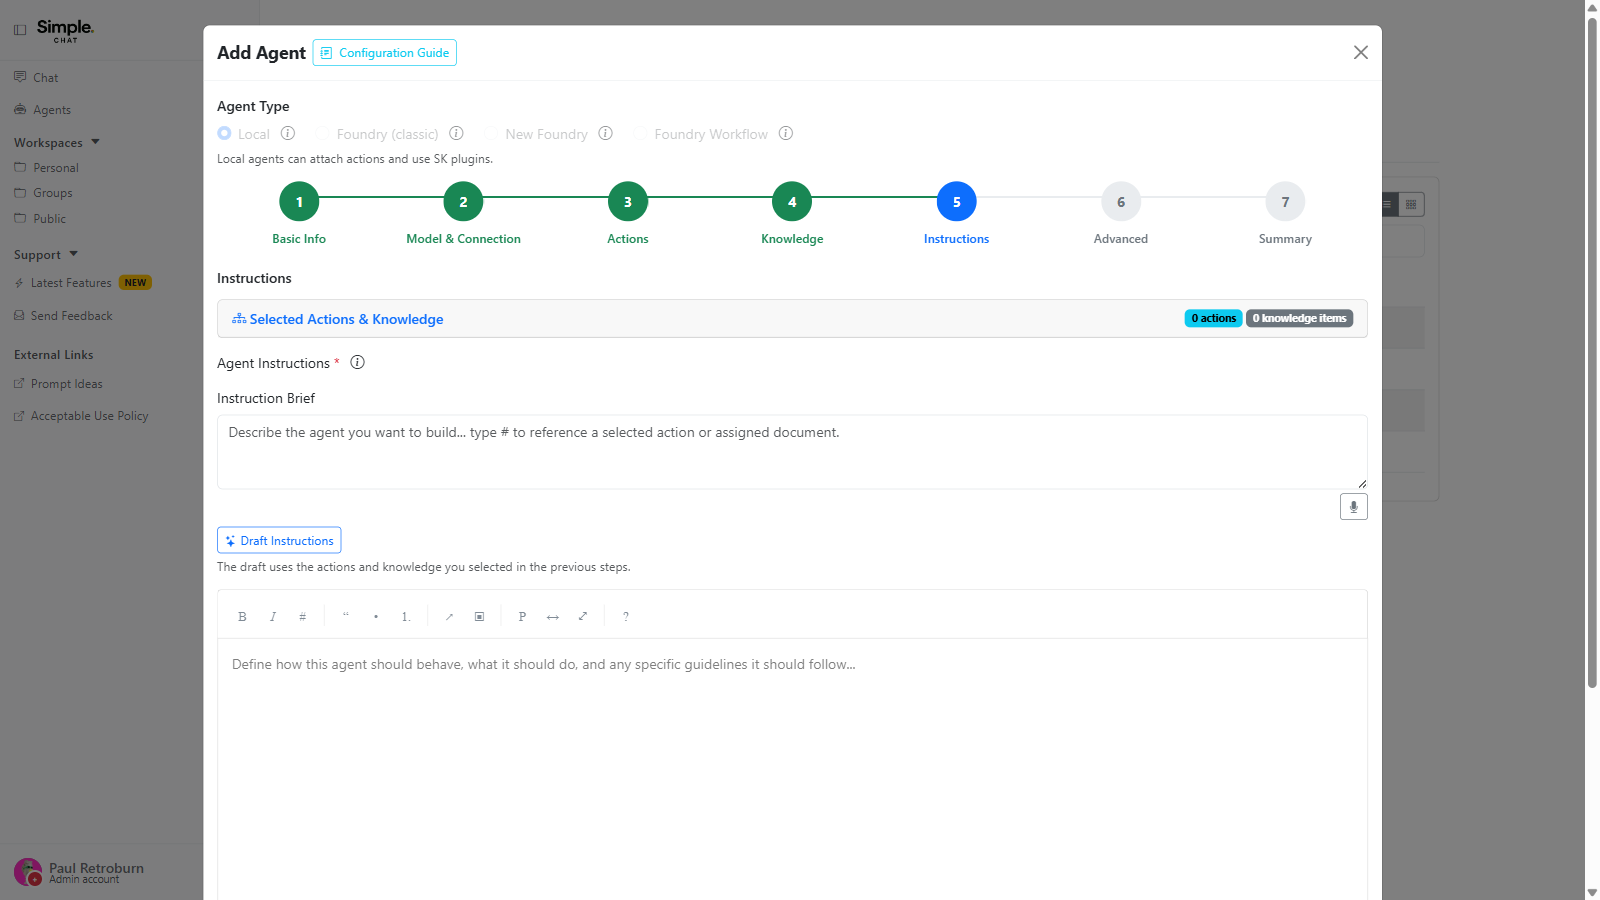This screenshot has width=1600, height=900.
Task: Select the New Foundry radio option
Action: (x=491, y=133)
